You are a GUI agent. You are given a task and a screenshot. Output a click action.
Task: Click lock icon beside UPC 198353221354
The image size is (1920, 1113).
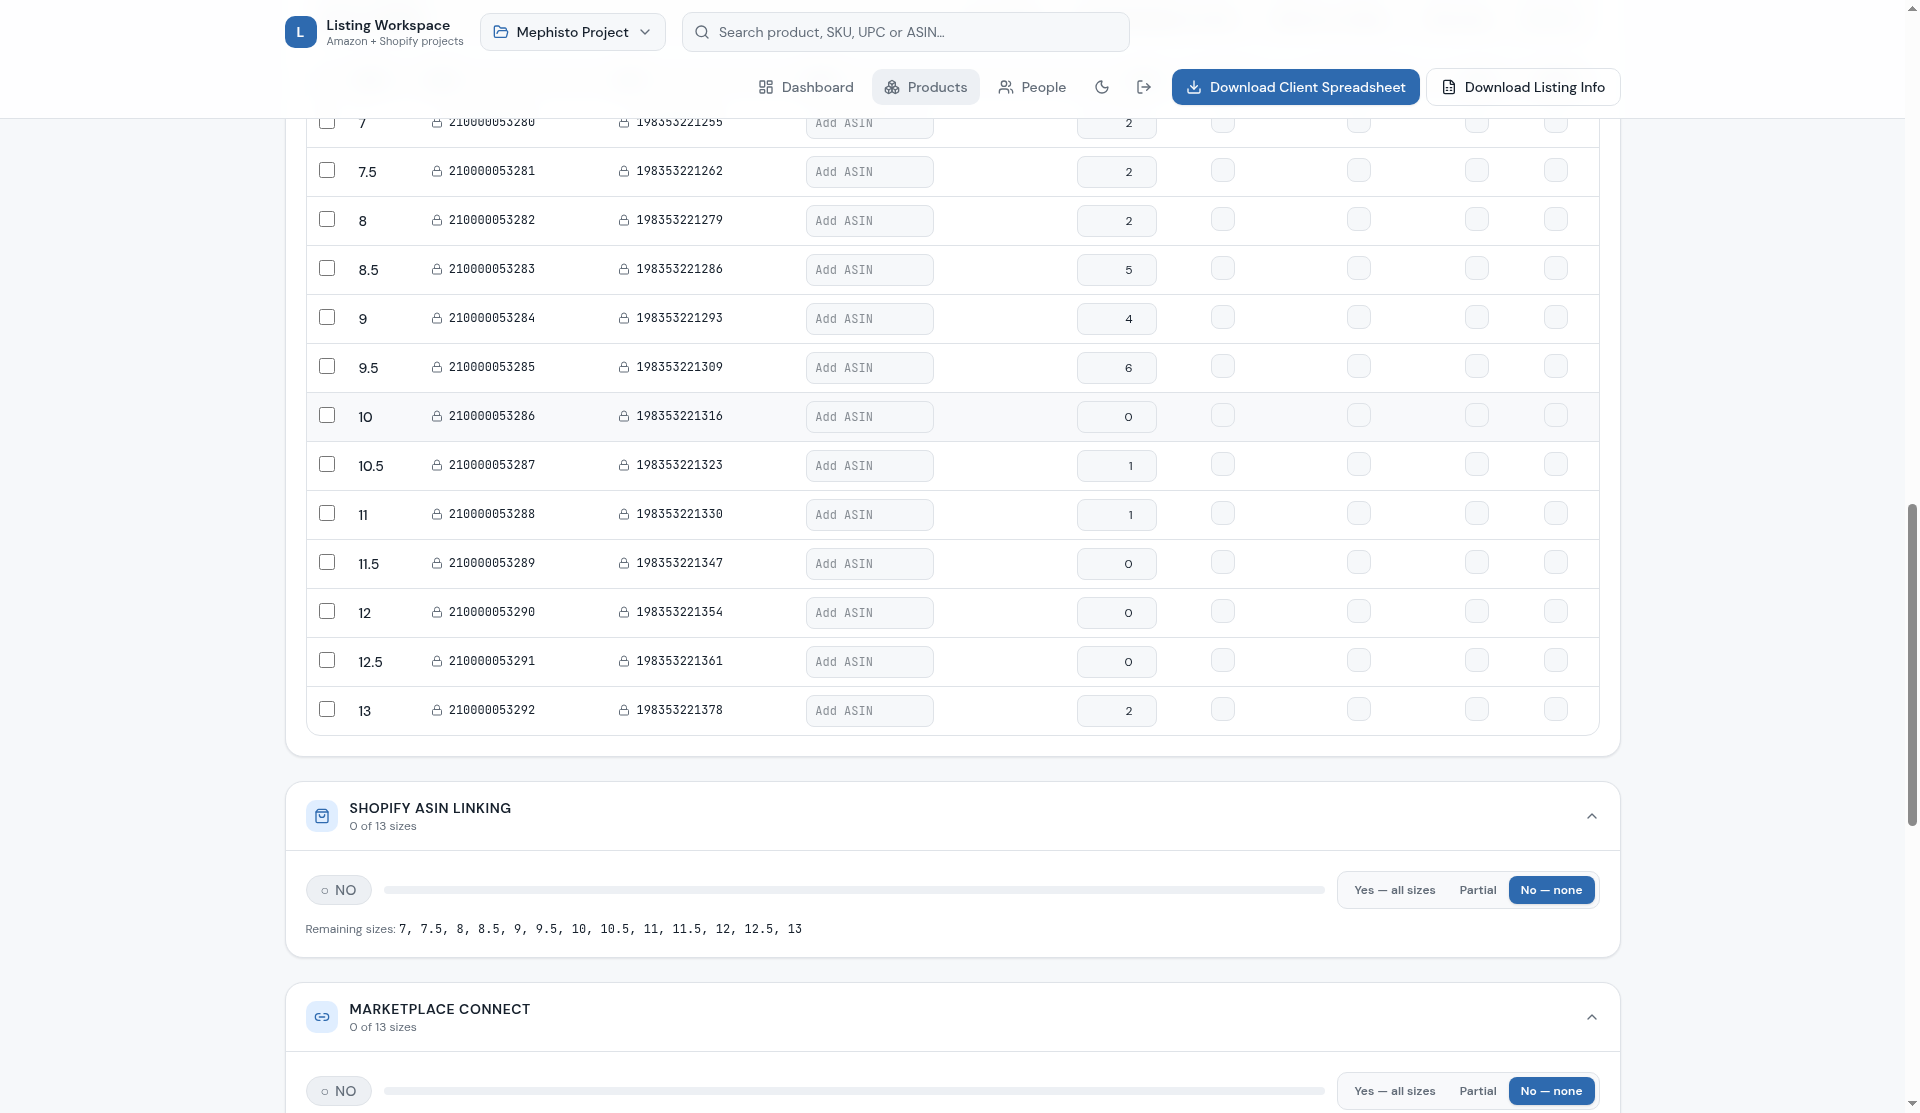(x=624, y=612)
